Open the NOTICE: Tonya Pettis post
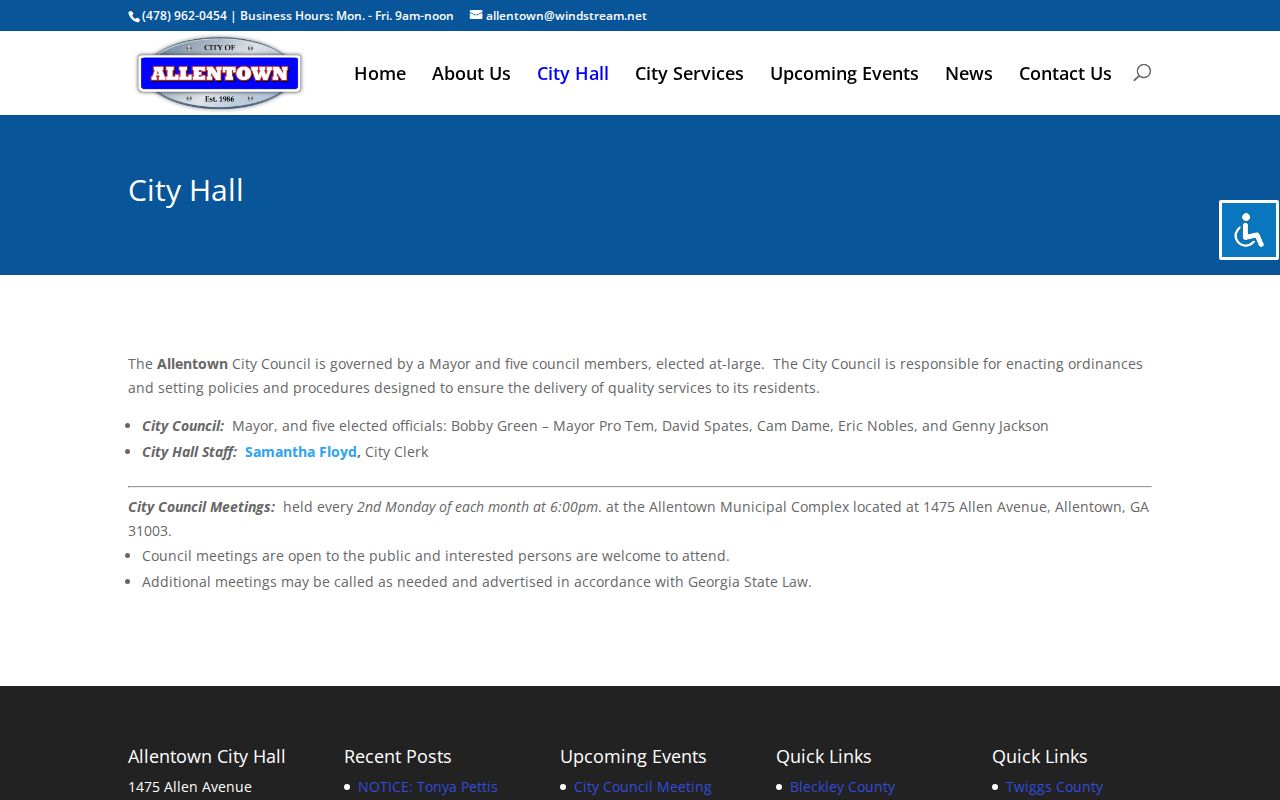This screenshot has height=800, width=1280. tap(427, 787)
